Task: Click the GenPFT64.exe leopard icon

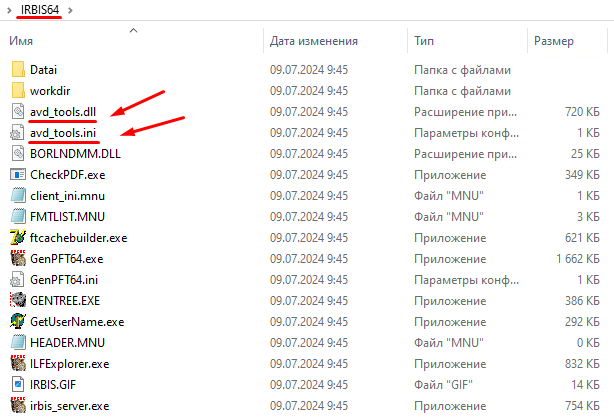Action: (x=18, y=258)
